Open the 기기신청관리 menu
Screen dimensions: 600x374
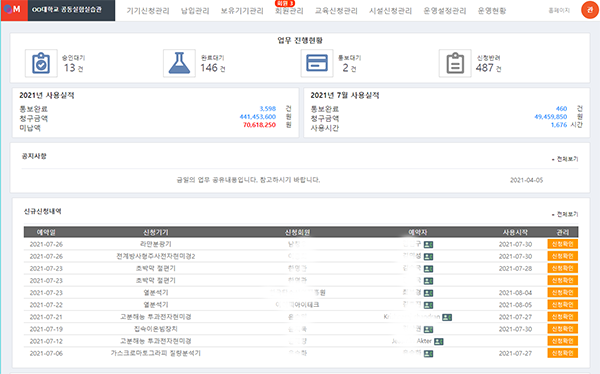[148, 11]
